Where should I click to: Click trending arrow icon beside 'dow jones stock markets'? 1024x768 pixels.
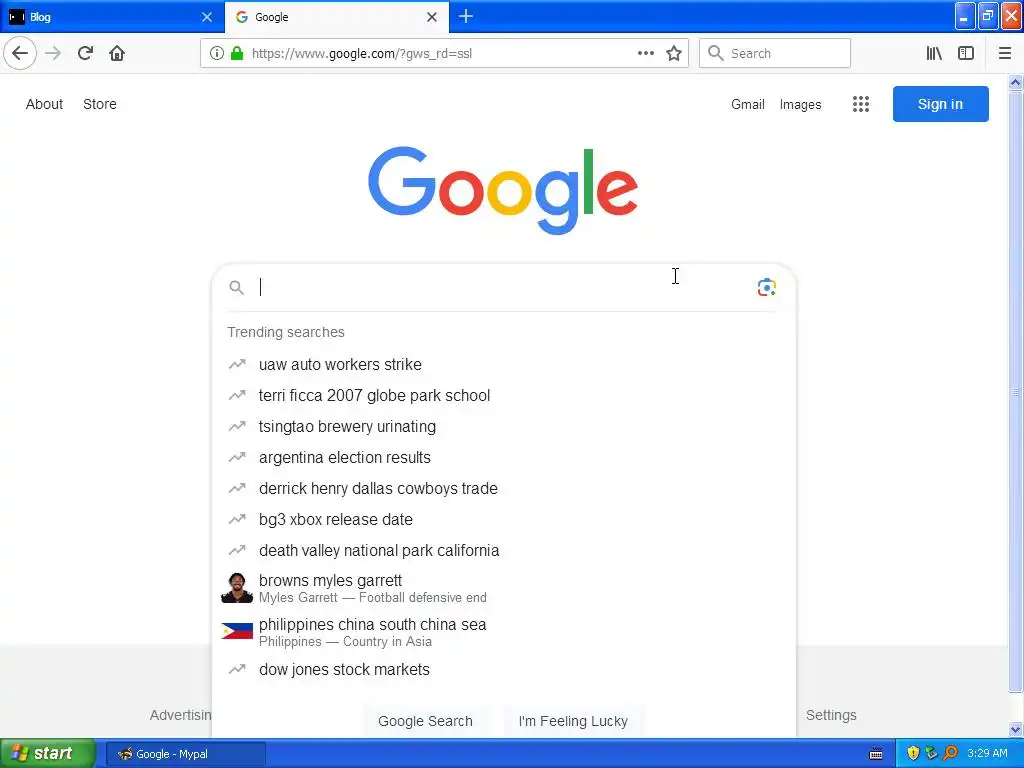[x=237, y=669]
